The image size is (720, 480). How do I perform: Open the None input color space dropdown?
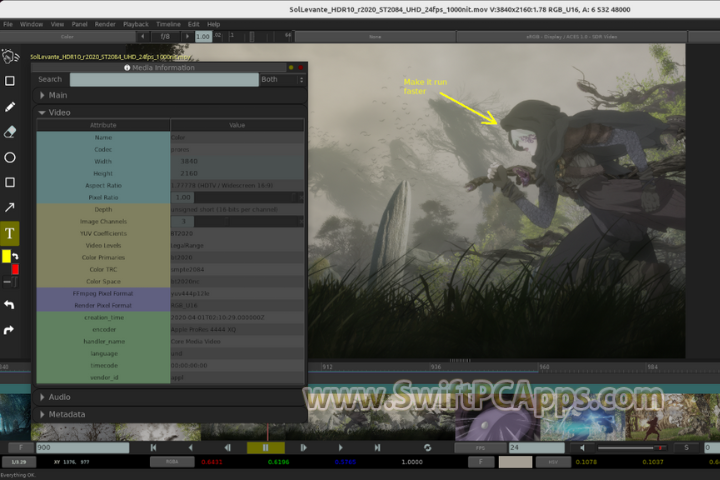(x=375, y=36)
